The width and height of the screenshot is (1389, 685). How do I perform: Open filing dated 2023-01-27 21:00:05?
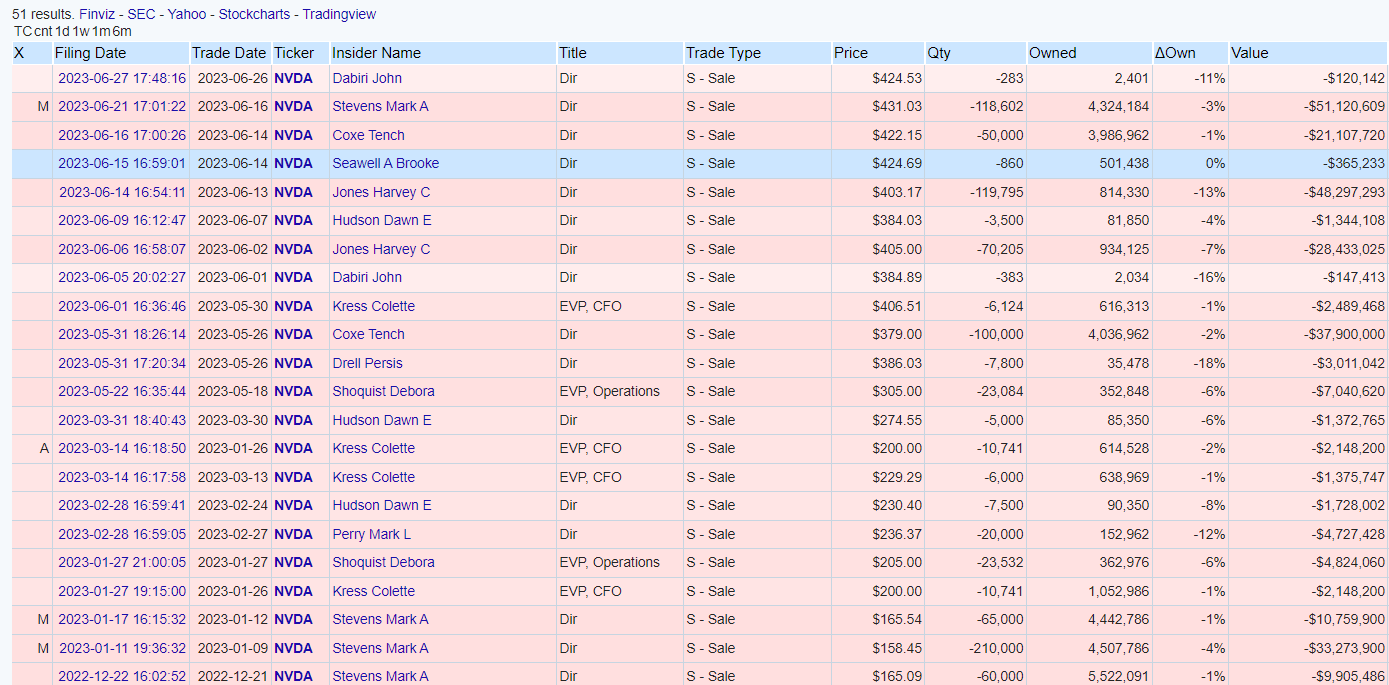(x=122, y=562)
